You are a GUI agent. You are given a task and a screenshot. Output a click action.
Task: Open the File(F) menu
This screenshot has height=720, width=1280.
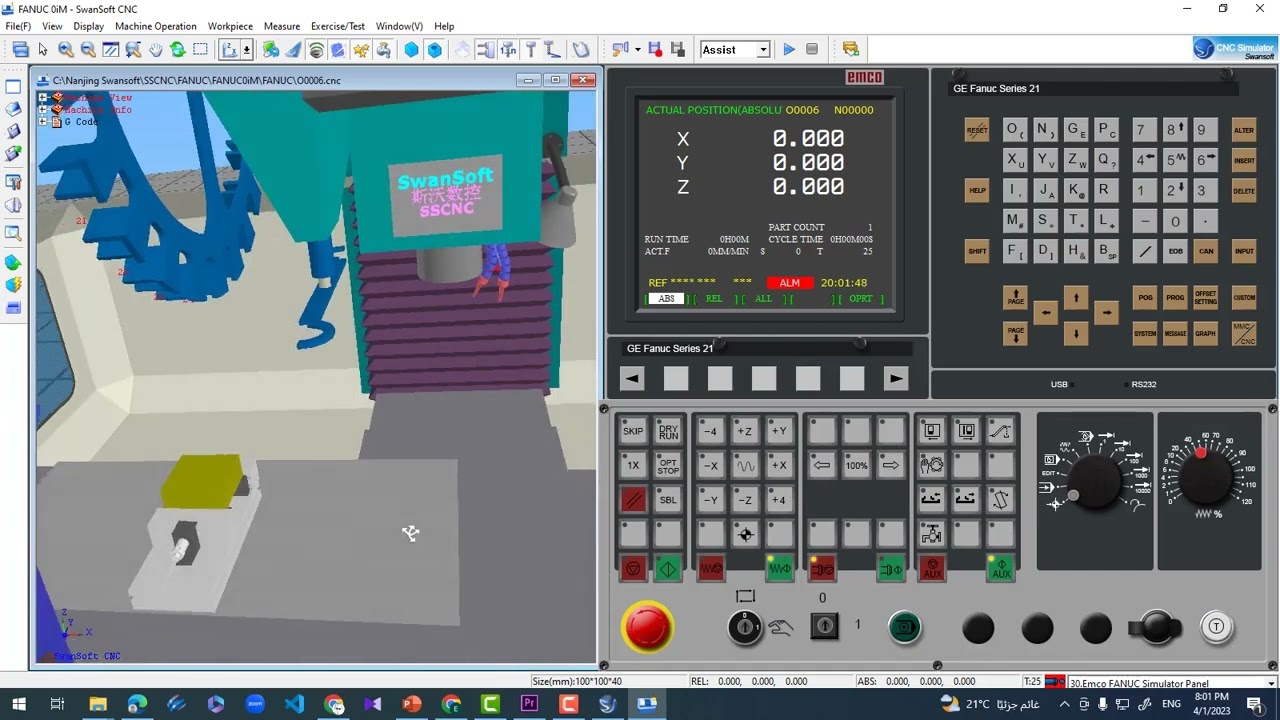click(x=18, y=26)
